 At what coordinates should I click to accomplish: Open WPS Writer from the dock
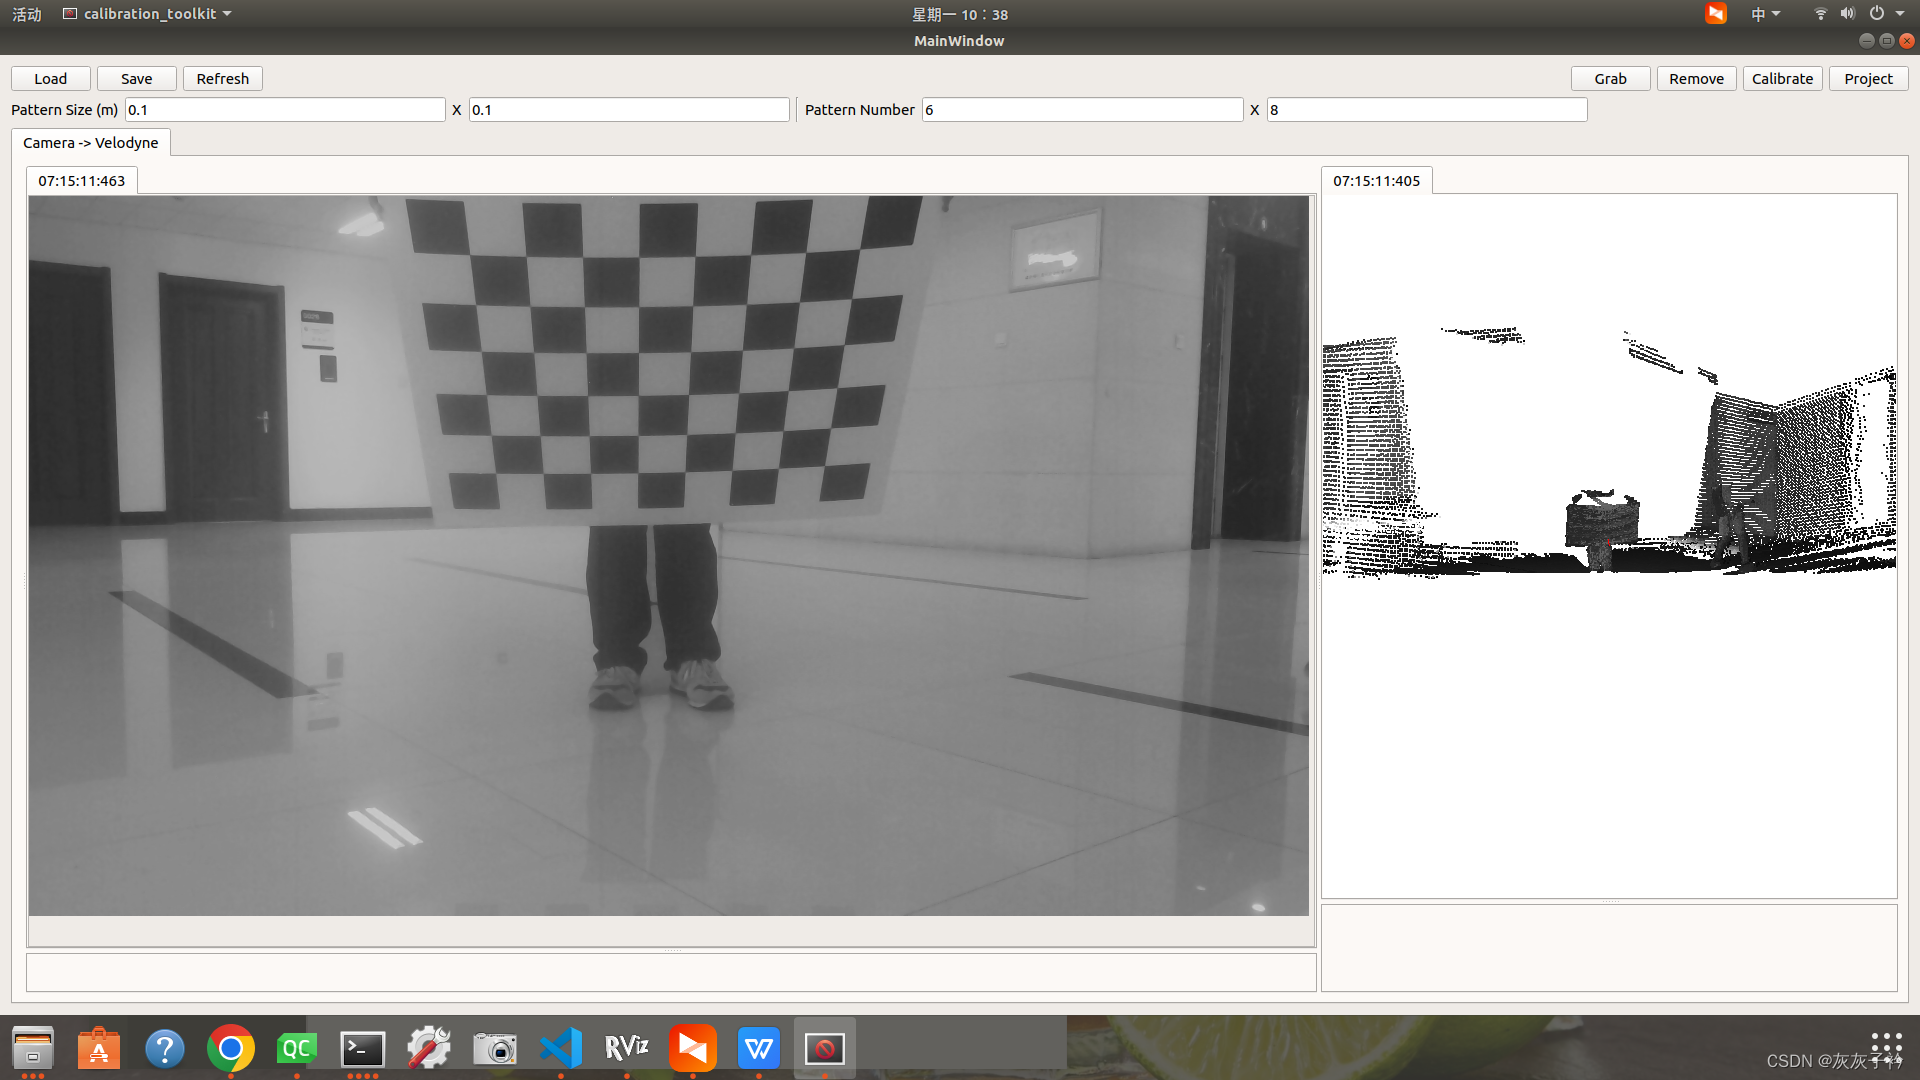pos(759,1048)
